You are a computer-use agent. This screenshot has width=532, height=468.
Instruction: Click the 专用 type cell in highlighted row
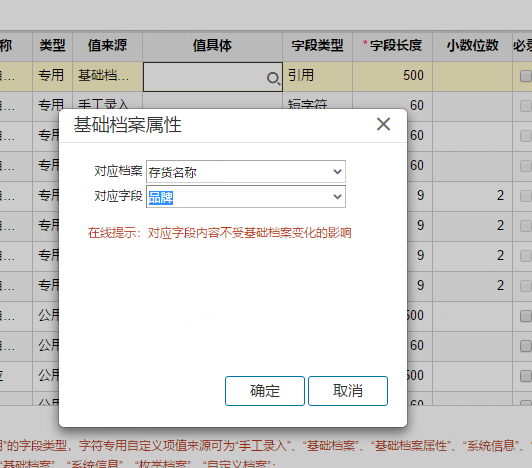pos(52,76)
